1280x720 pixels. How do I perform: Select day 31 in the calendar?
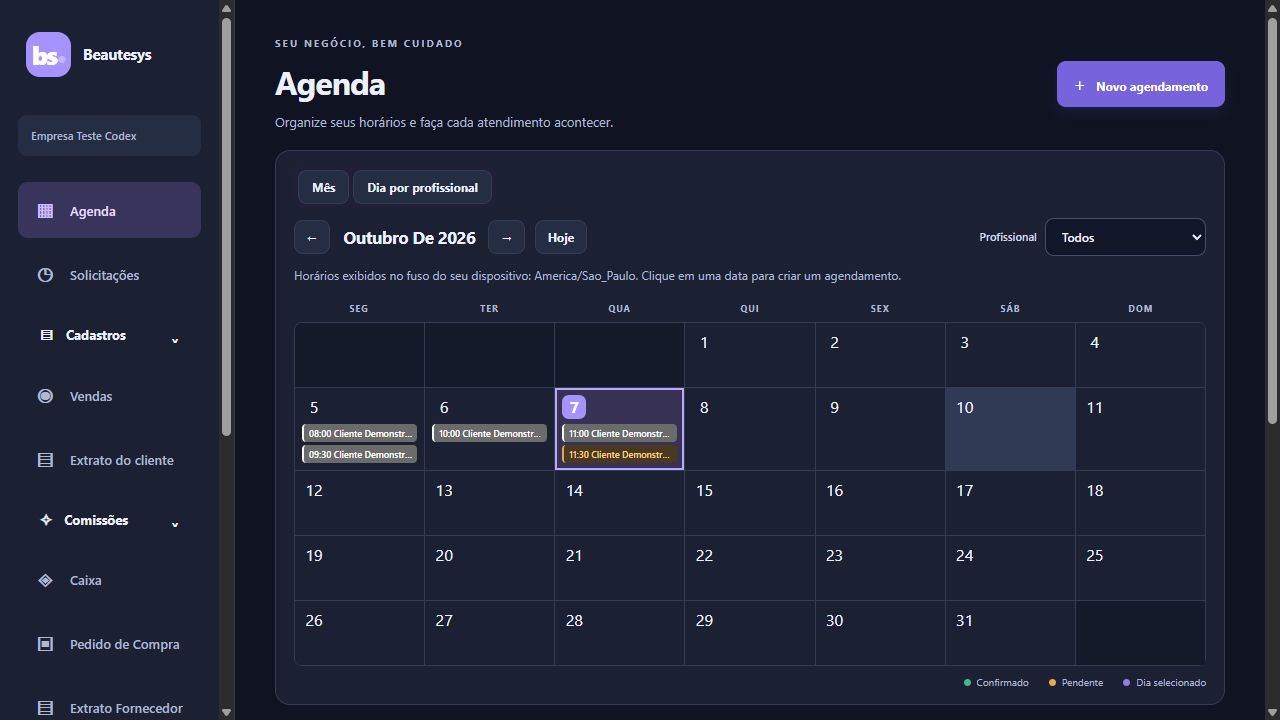(x=1010, y=633)
